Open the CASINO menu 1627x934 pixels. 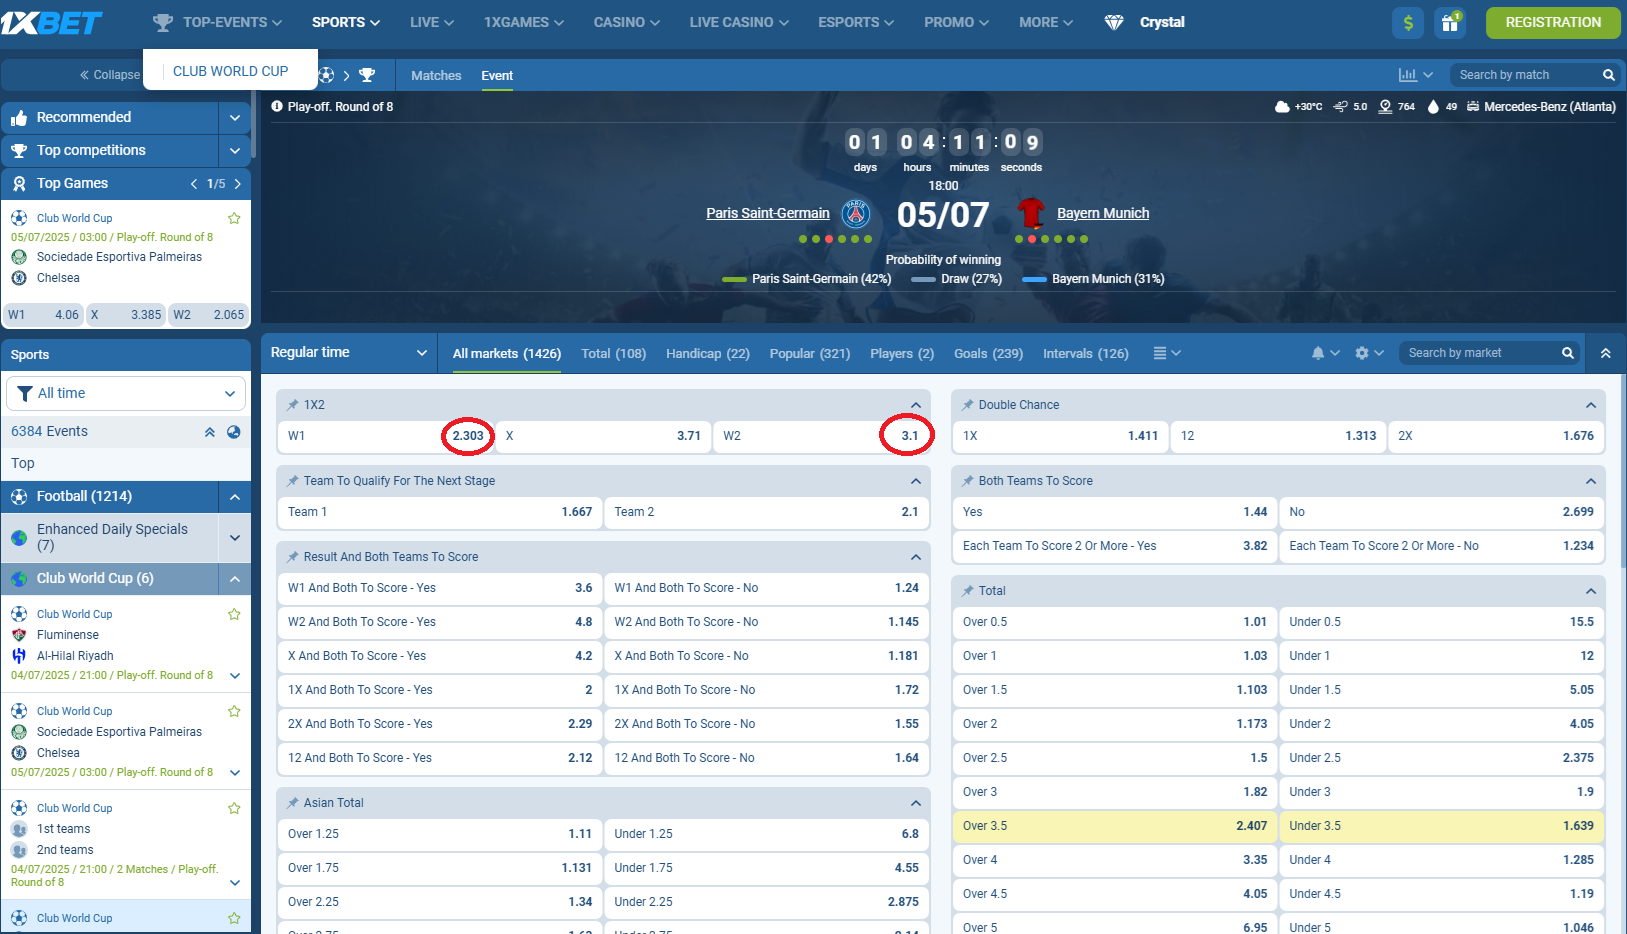[627, 22]
